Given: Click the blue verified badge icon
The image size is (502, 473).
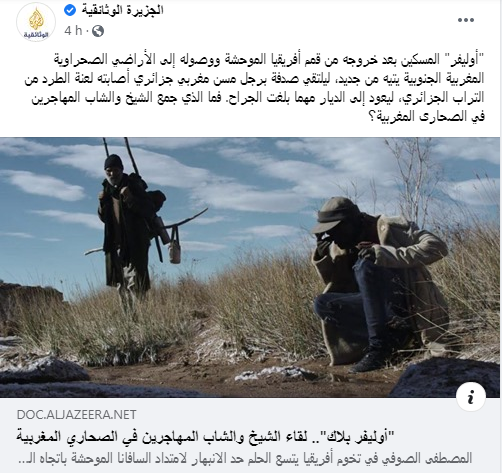Looking at the screenshot, I should point(70,11).
